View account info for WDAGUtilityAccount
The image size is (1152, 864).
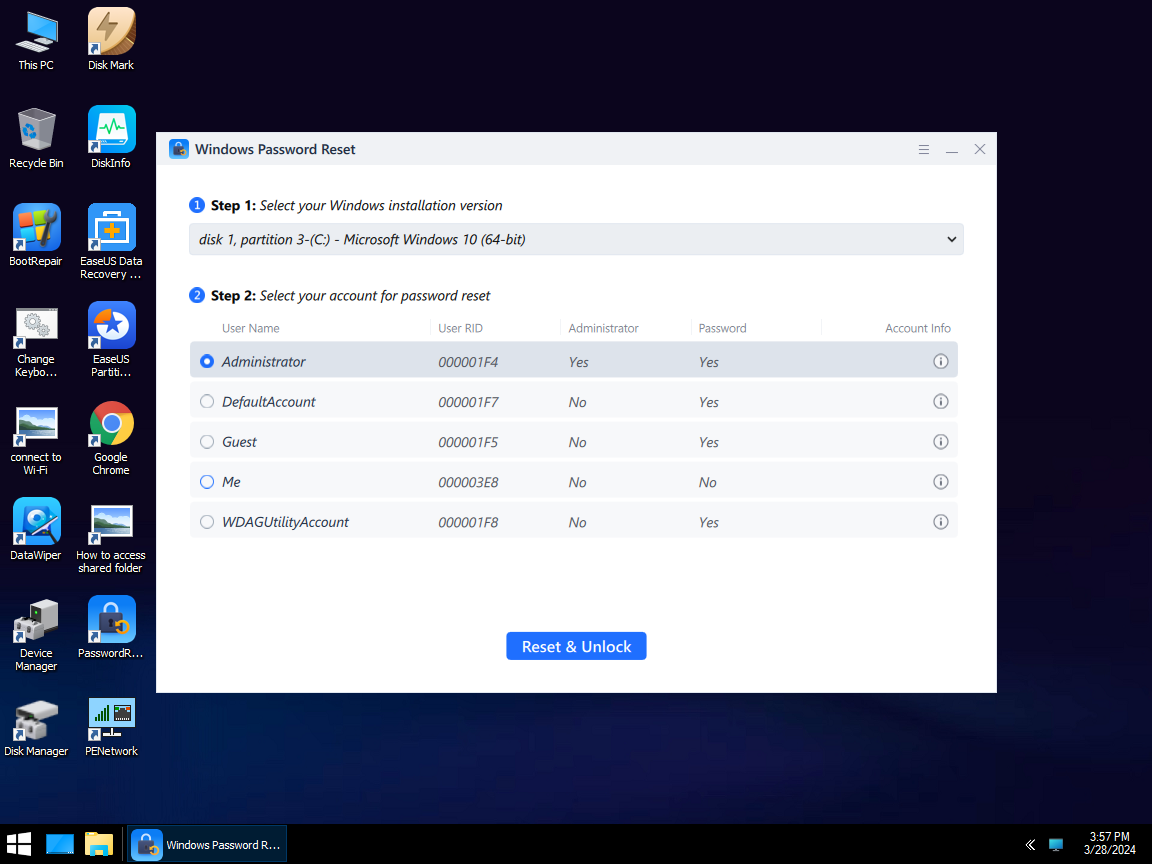click(940, 522)
